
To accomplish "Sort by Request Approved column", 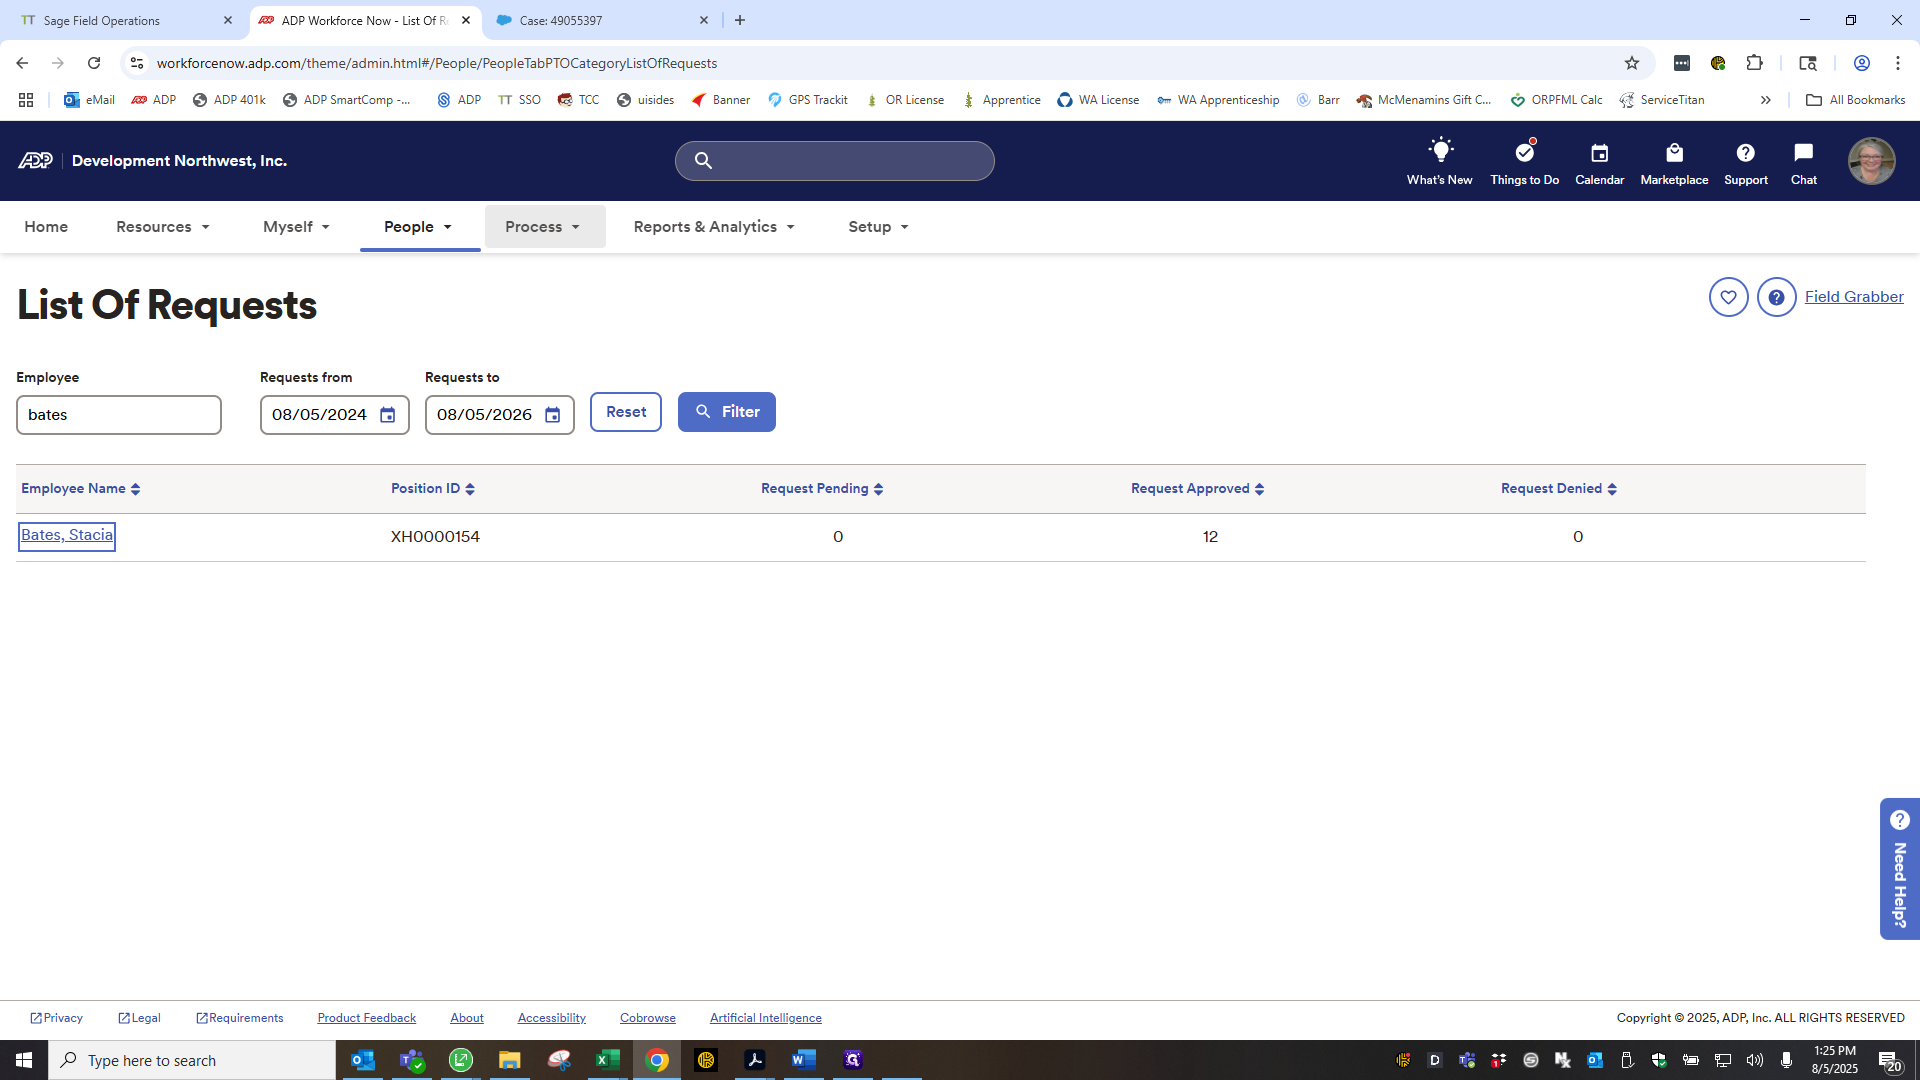I will (x=1198, y=489).
